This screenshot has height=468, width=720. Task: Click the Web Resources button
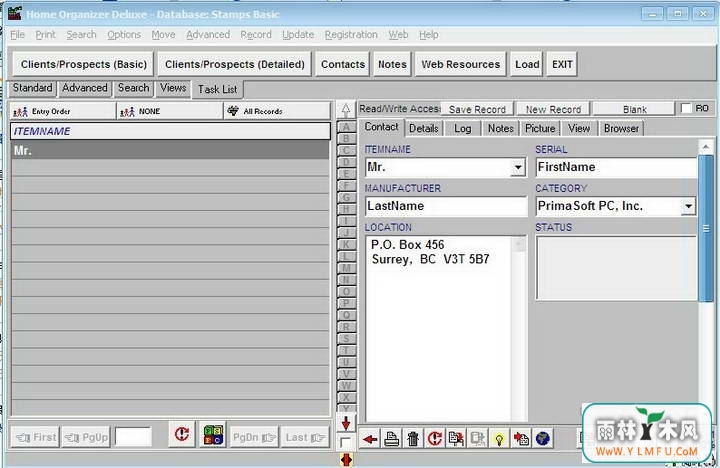tap(461, 64)
